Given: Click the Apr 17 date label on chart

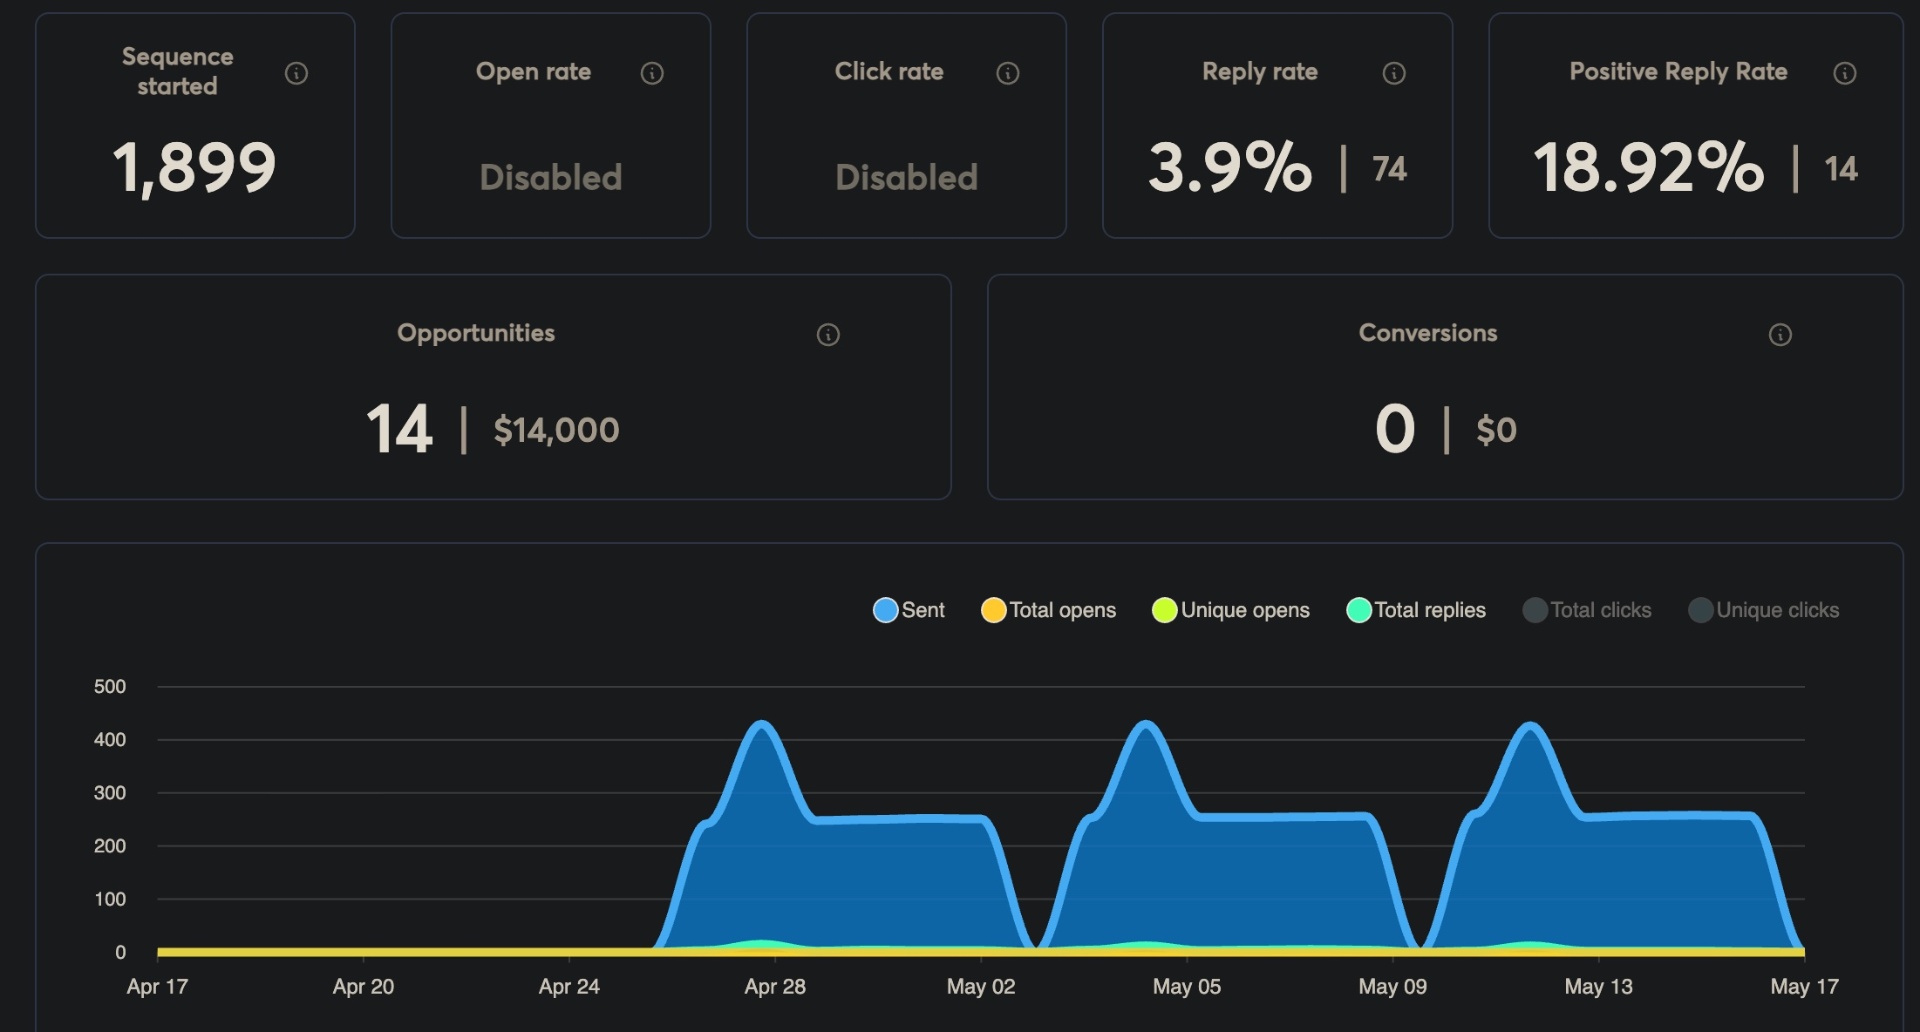Looking at the screenshot, I should click(x=157, y=987).
